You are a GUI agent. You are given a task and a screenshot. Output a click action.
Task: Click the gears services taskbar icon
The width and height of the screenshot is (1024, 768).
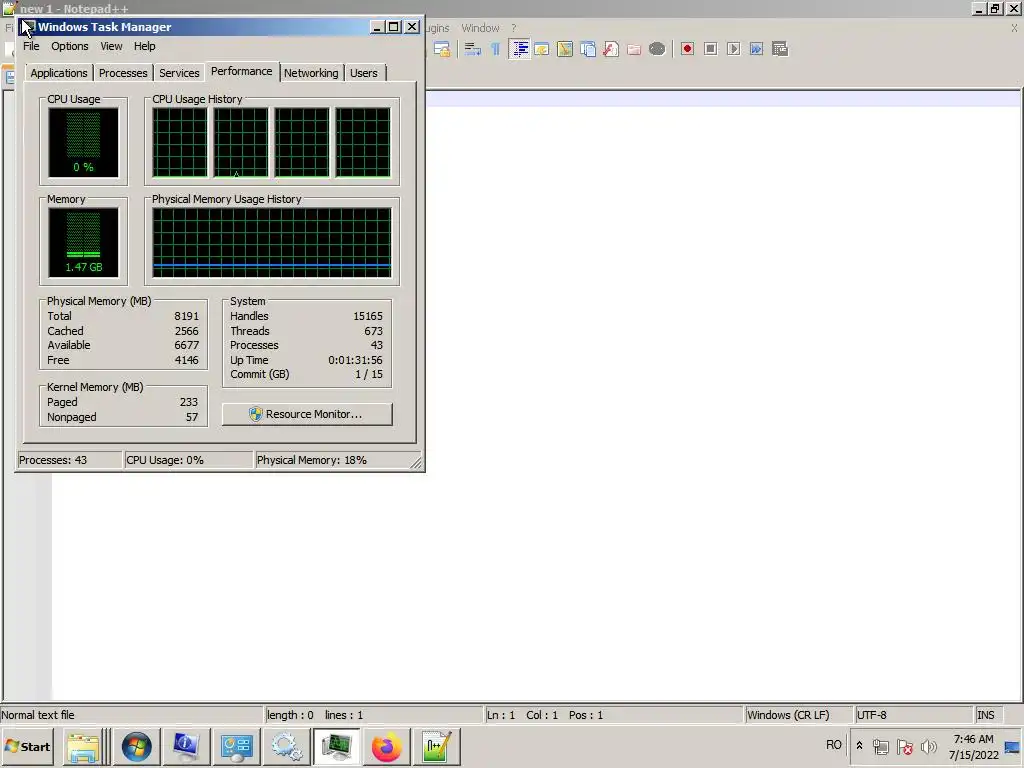287,747
